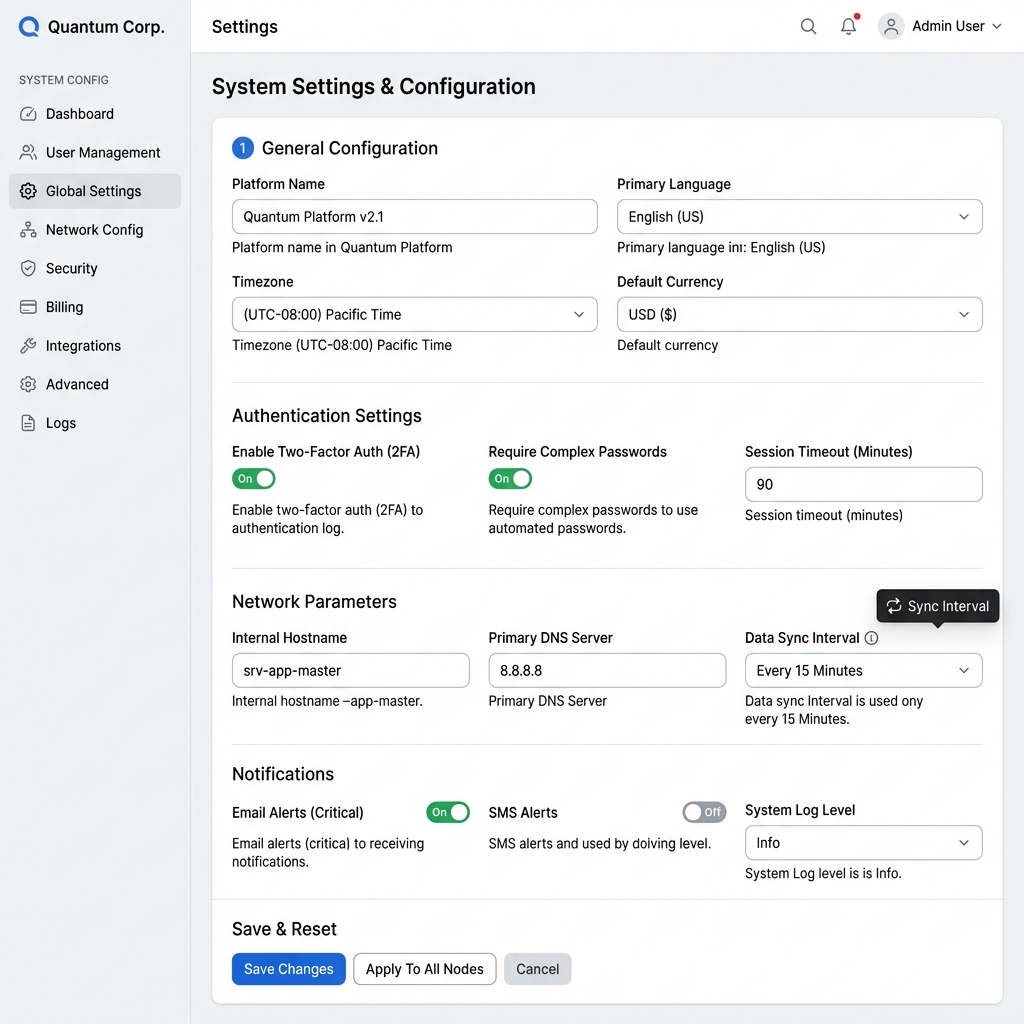Click the Security shield icon in sidebar
Viewport: 1024px width, 1024px height.
click(x=28, y=268)
